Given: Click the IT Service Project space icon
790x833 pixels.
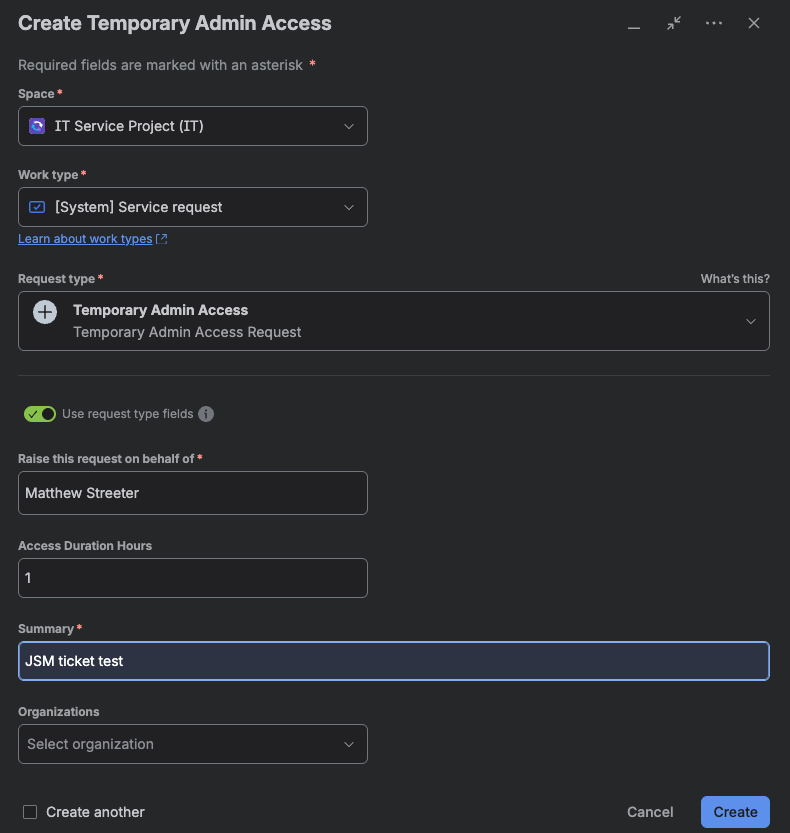Looking at the screenshot, I should [x=37, y=126].
